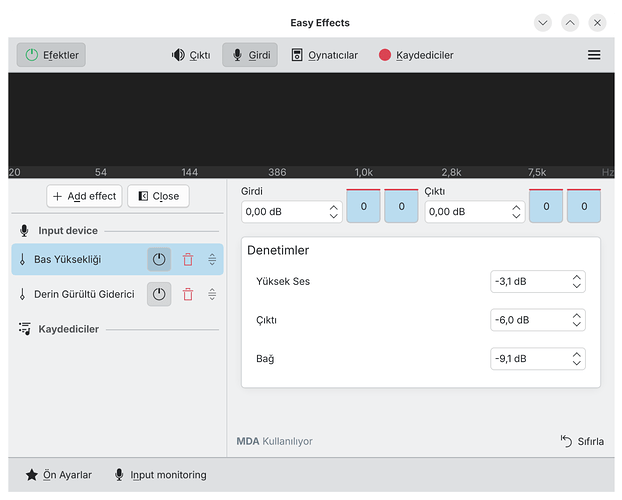Minimize window with the down chevron
The image size is (622, 500).
[x=543, y=23]
